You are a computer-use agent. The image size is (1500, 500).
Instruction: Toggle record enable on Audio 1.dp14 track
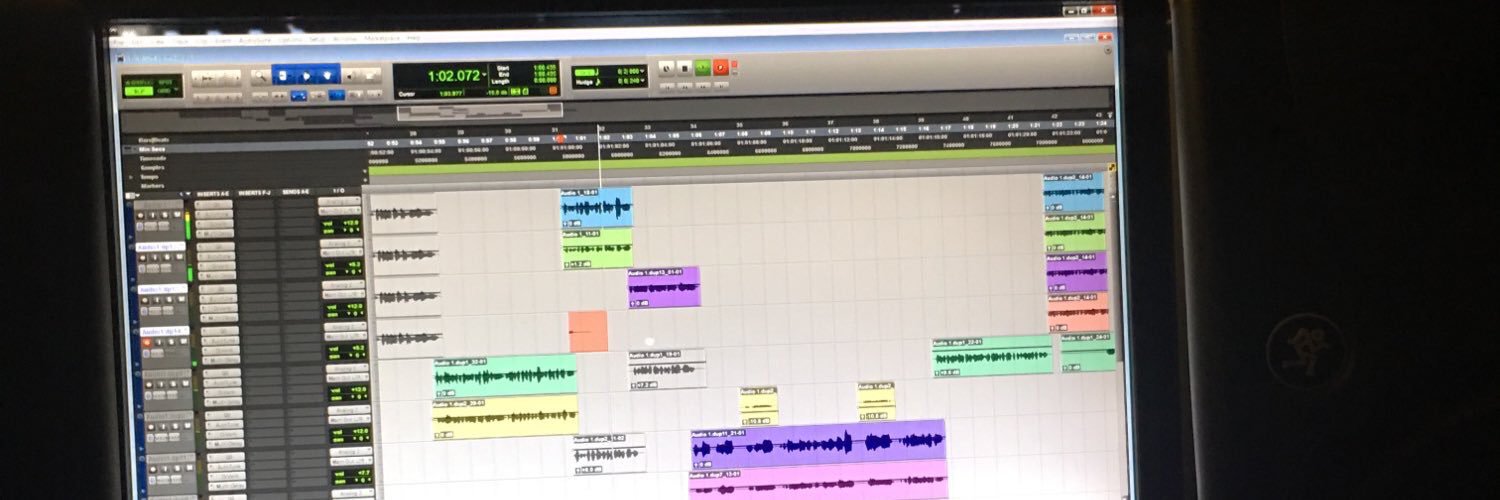(146, 343)
